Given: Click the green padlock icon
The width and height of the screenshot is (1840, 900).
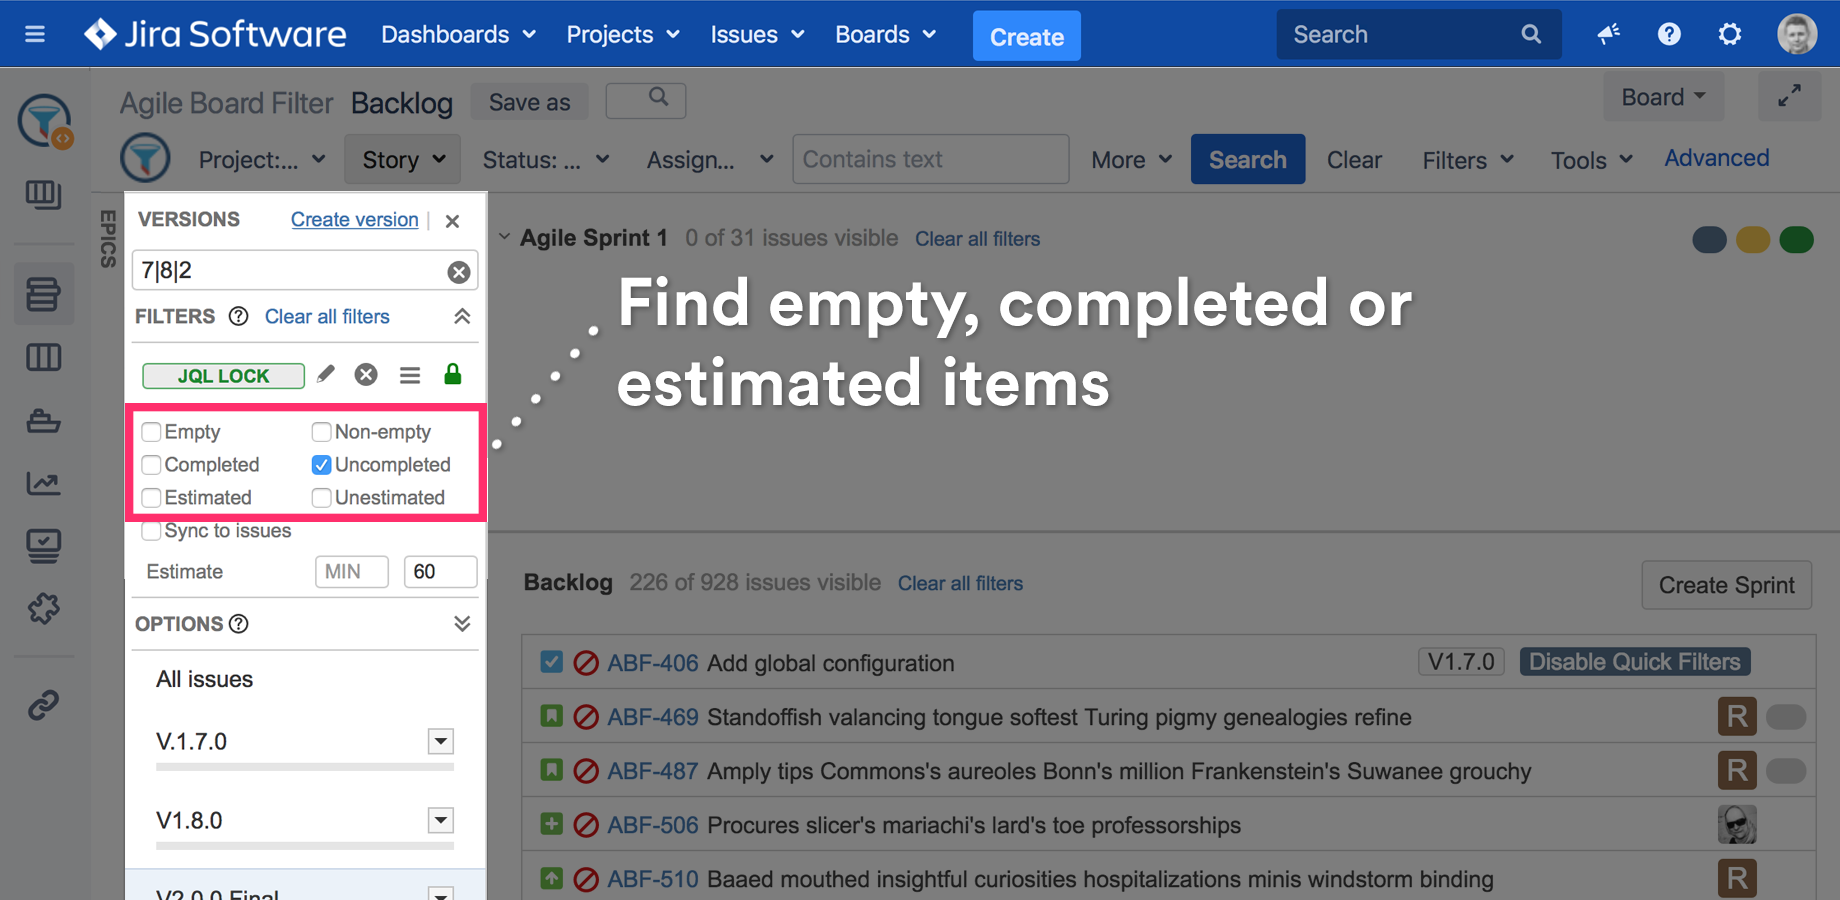Looking at the screenshot, I should click(453, 374).
